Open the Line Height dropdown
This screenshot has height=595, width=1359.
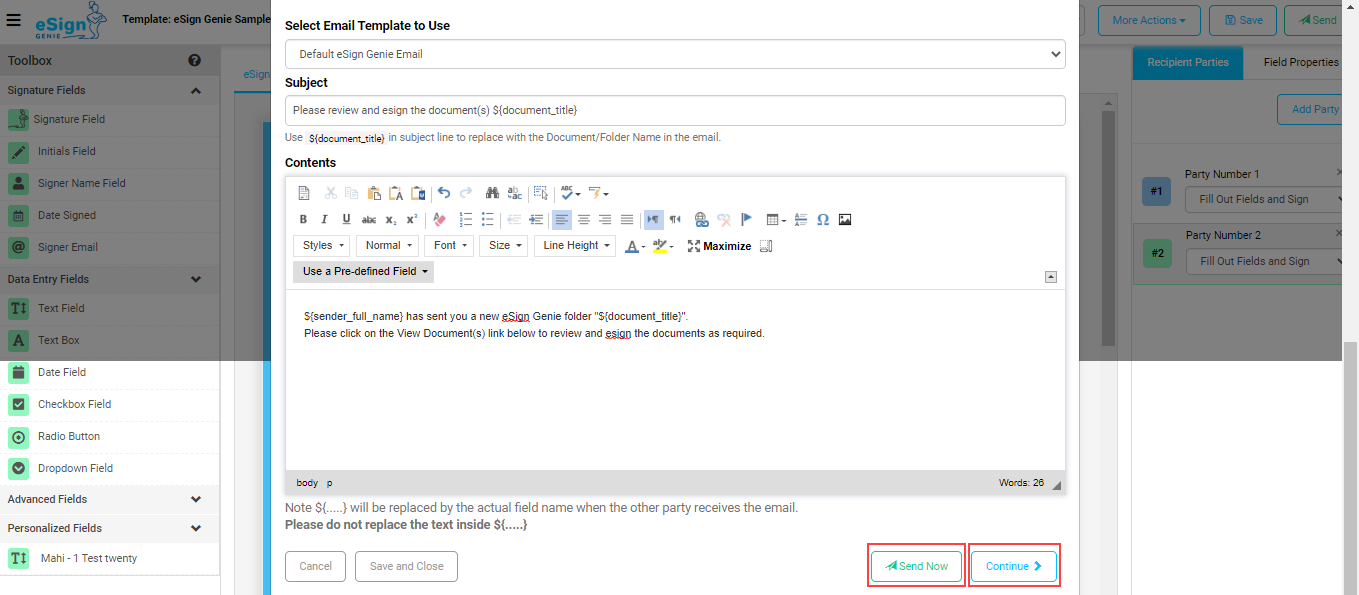coord(575,246)
